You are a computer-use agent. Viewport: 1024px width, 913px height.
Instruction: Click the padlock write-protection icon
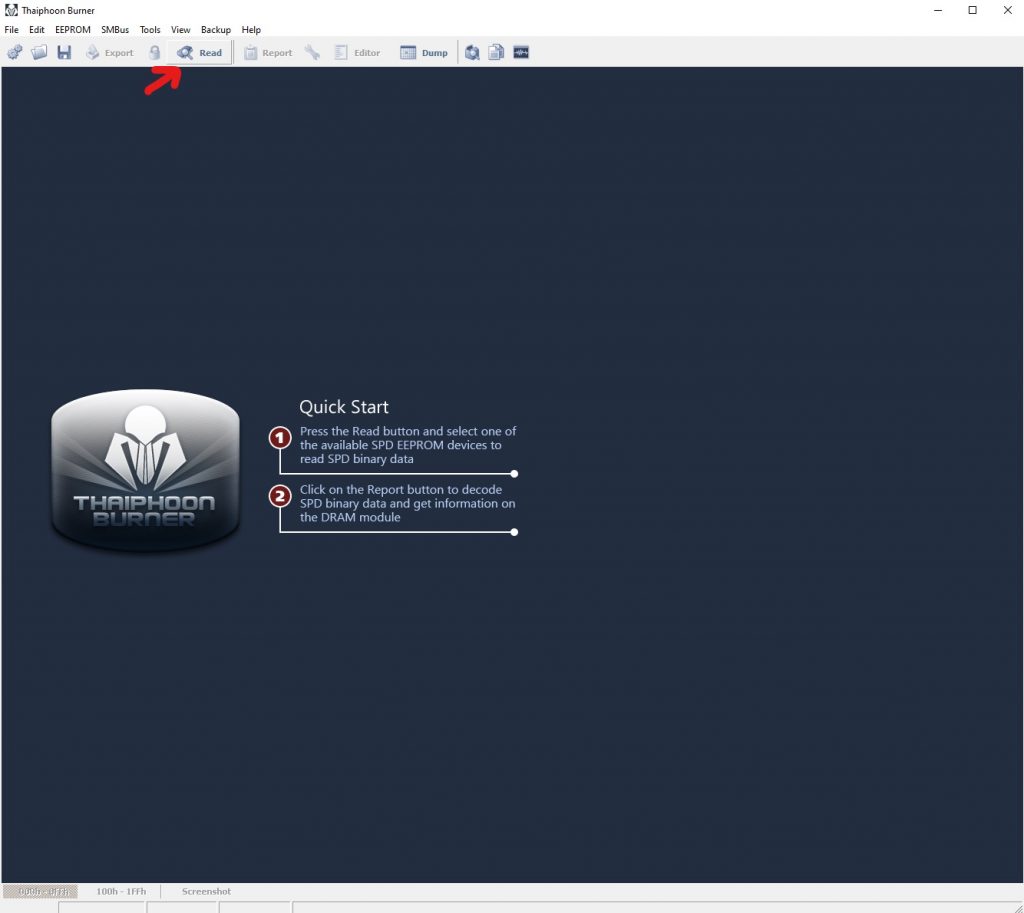click(154, 52)
